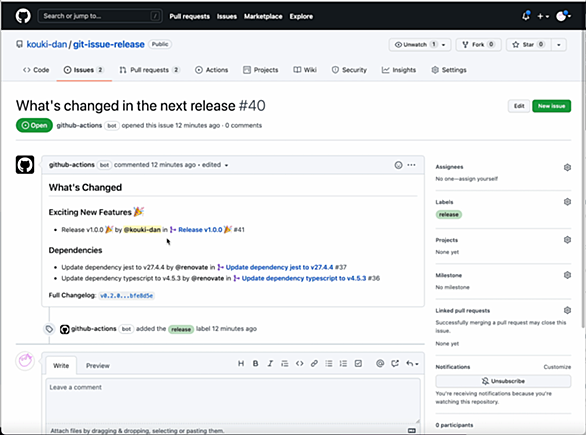This screenshot has width=586, height=435.
Task: Open the Projects gear icon in sidebar
Action: pos(567,240)
